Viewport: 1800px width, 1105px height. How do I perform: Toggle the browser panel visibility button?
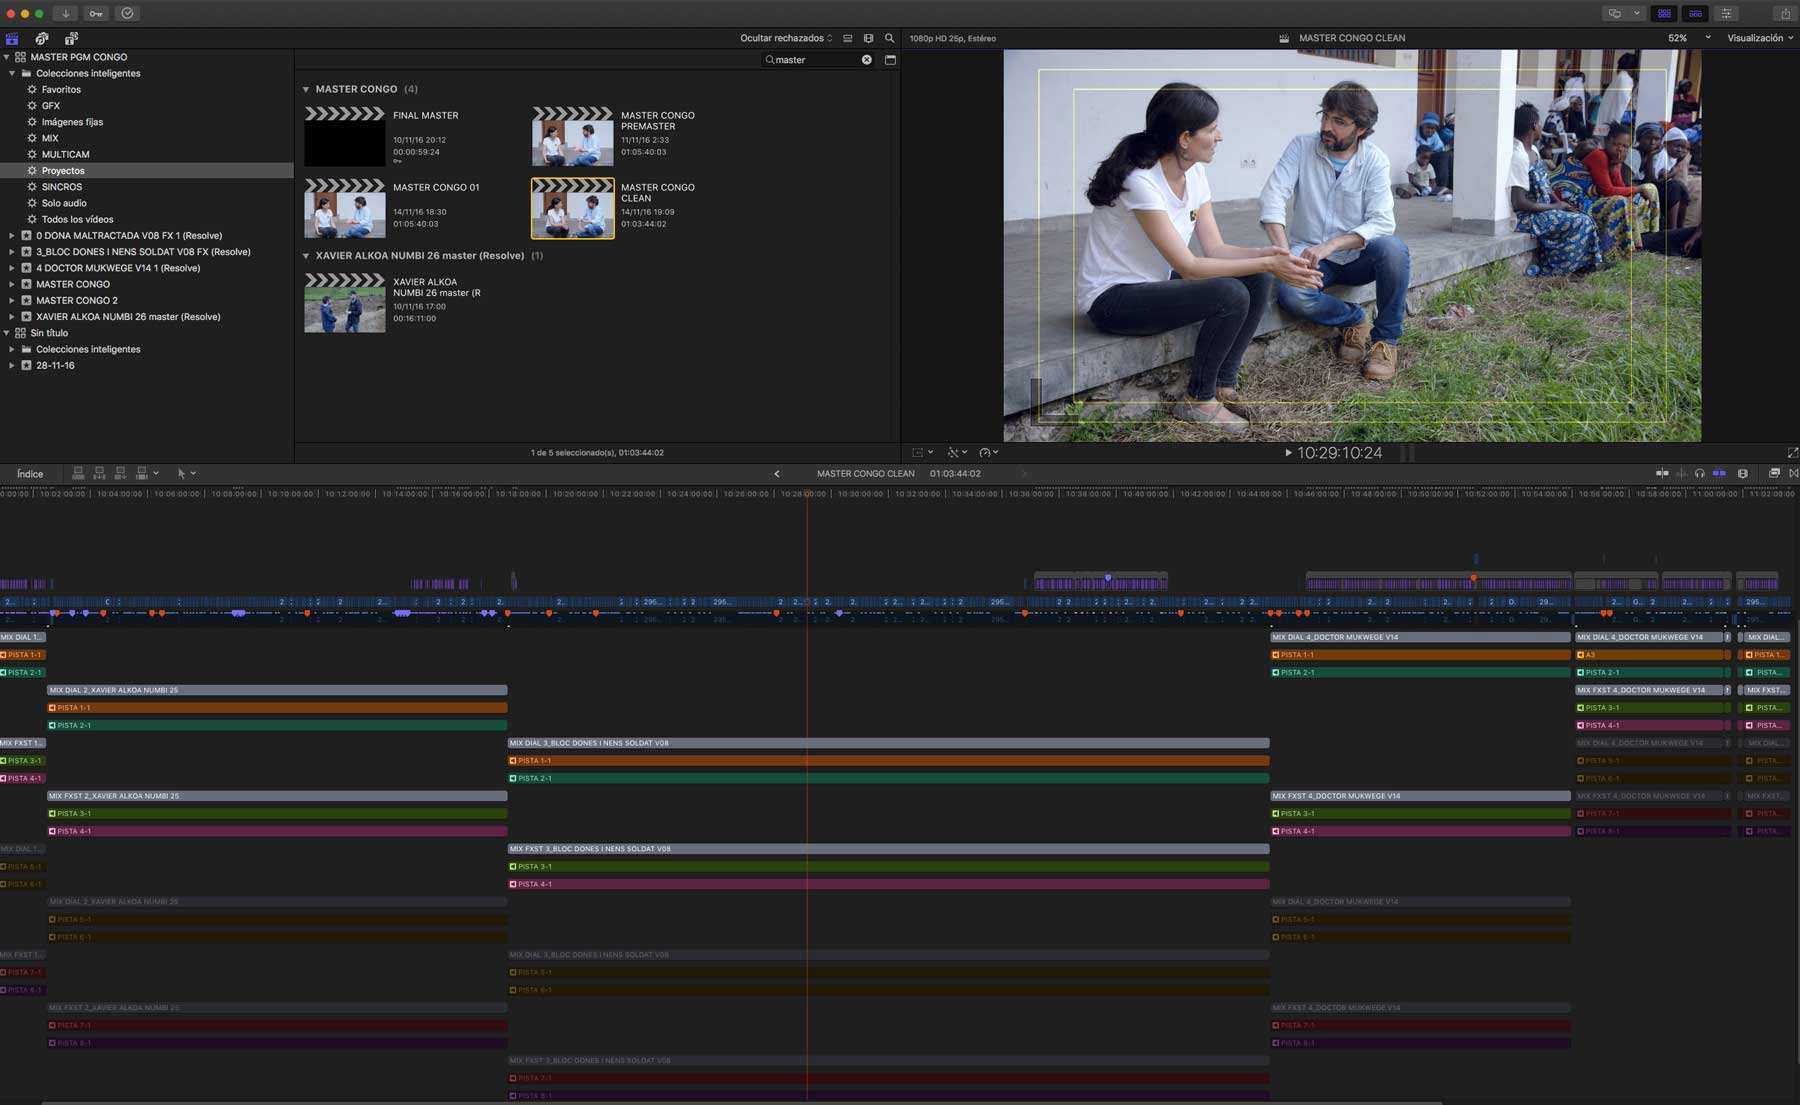1664,13
